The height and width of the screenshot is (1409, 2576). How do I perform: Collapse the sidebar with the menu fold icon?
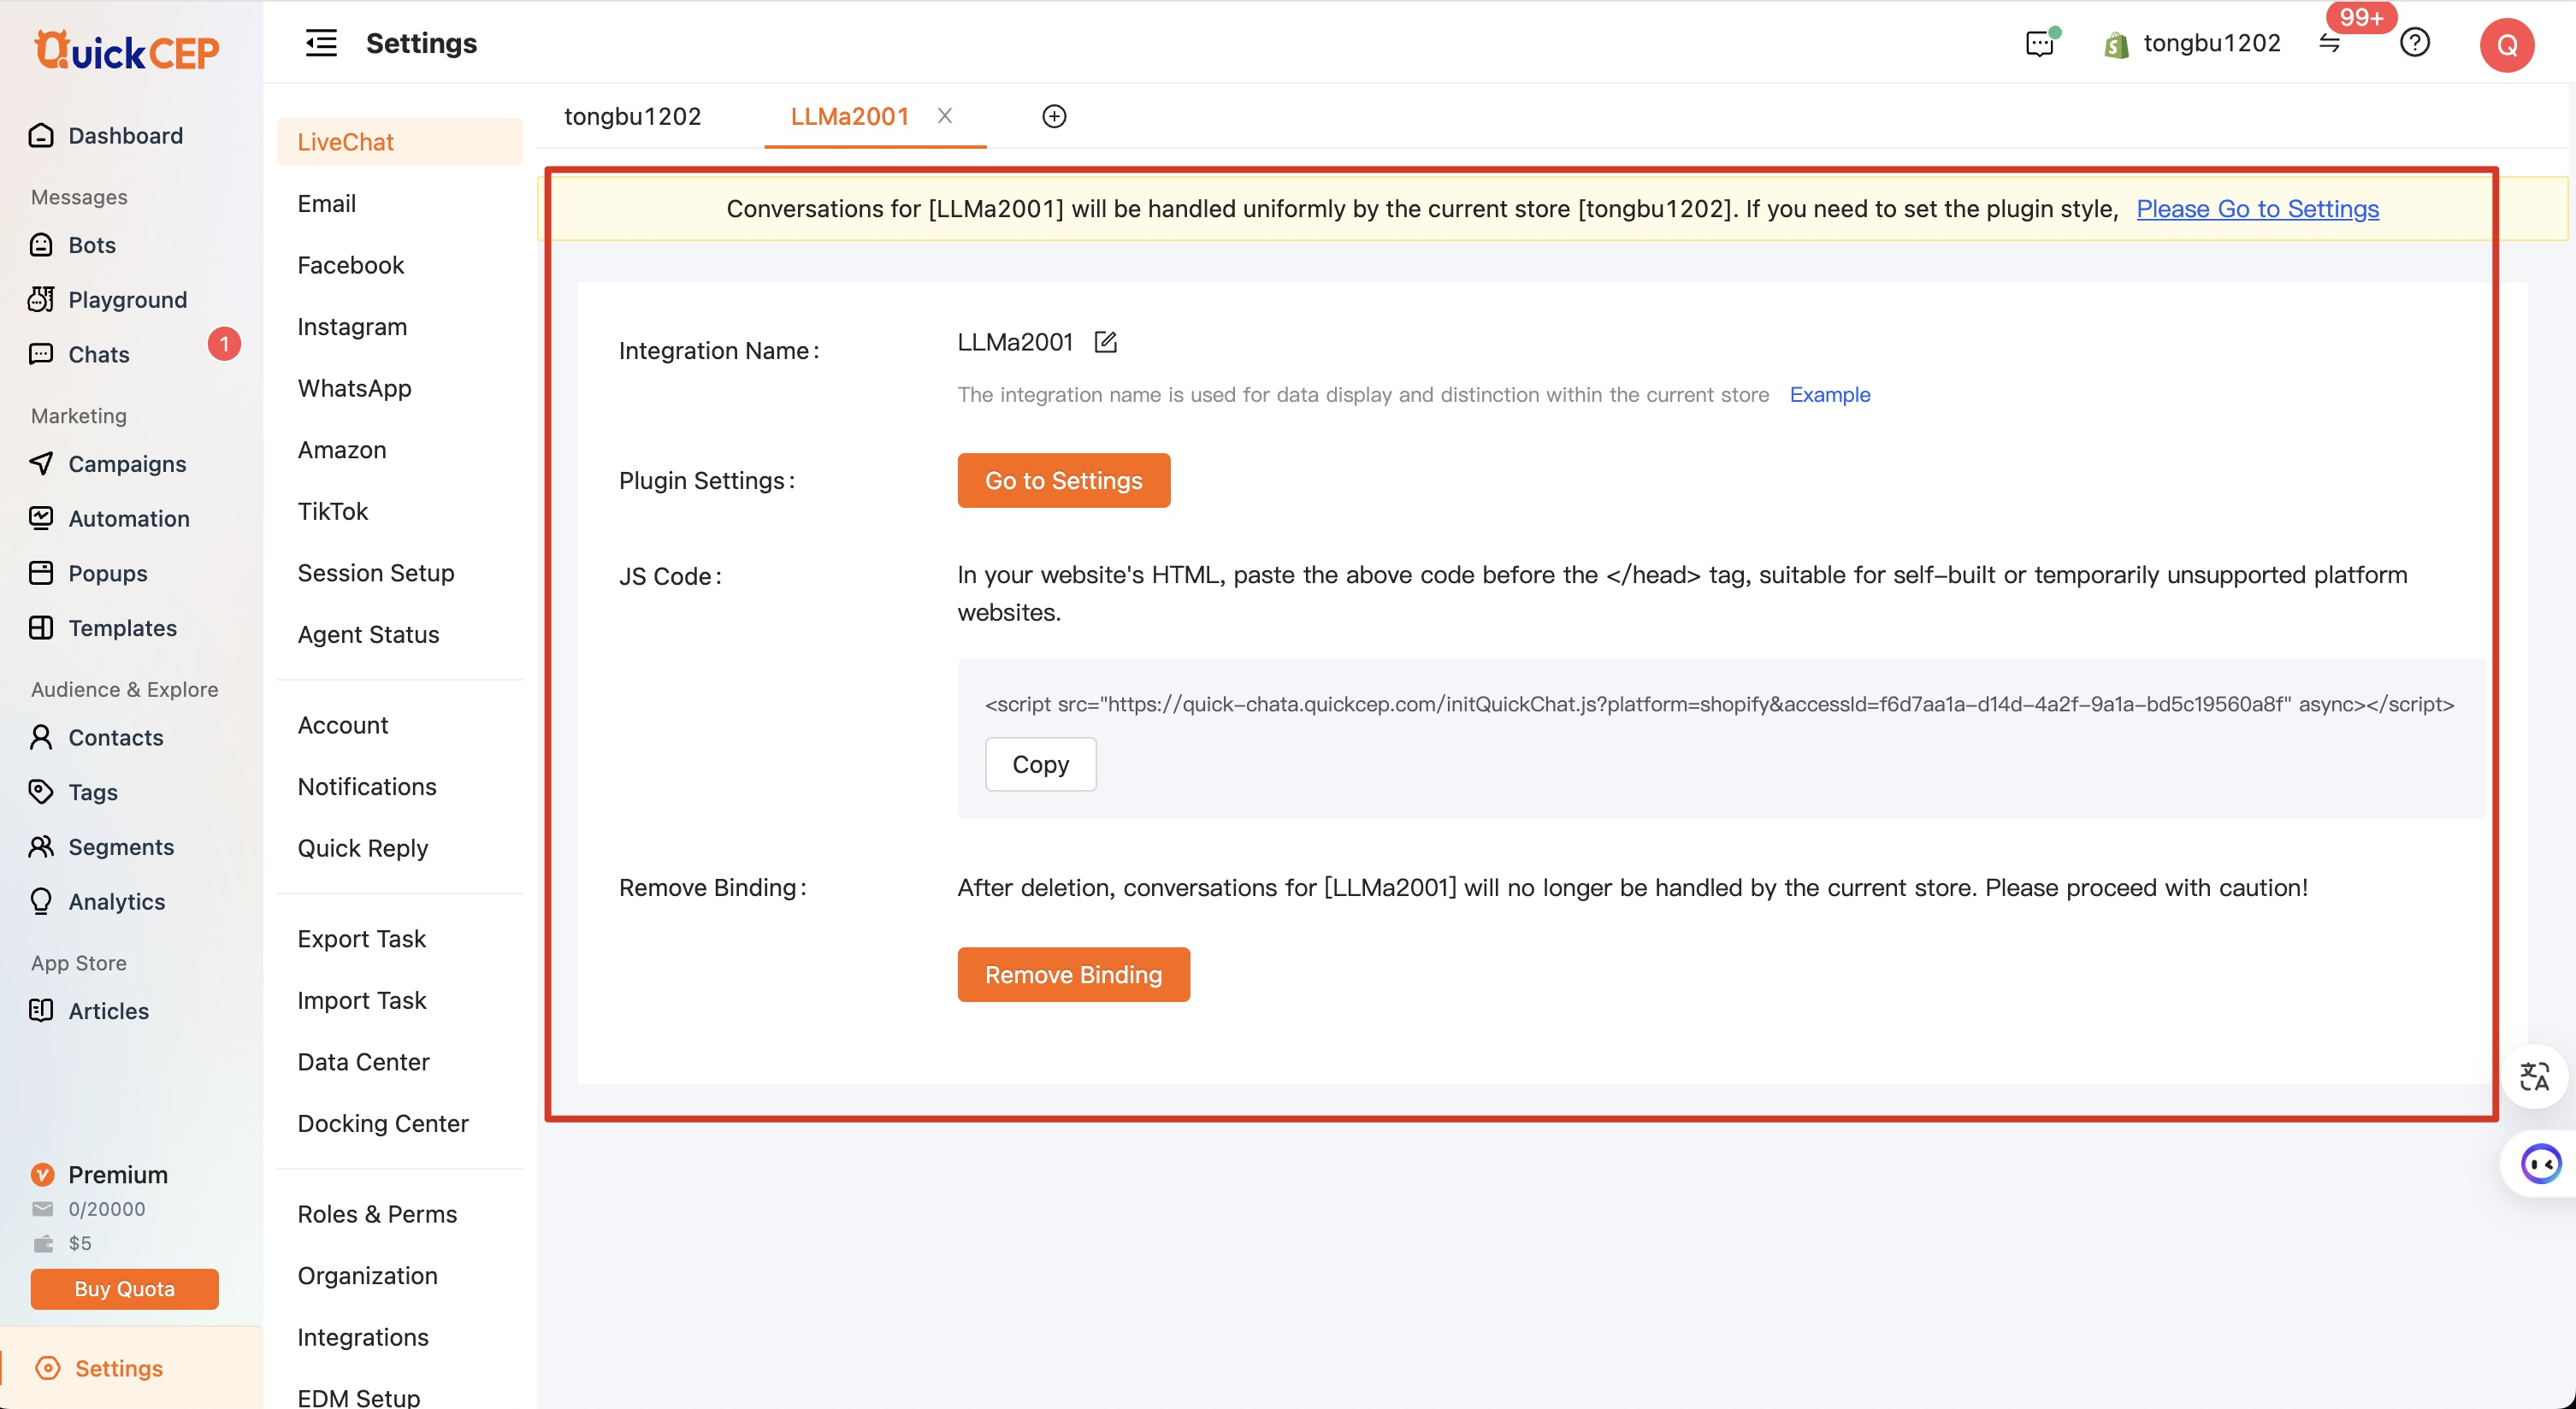click(x=321, y=43)
